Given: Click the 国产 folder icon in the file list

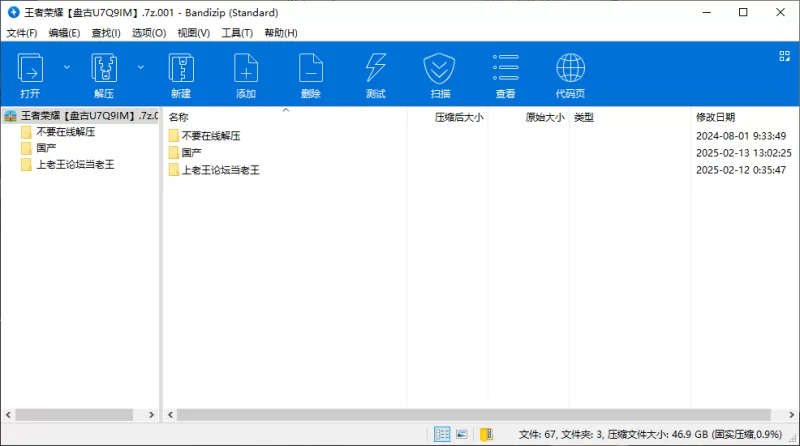Looking at the screenshot, I should (x=173, y=153).
